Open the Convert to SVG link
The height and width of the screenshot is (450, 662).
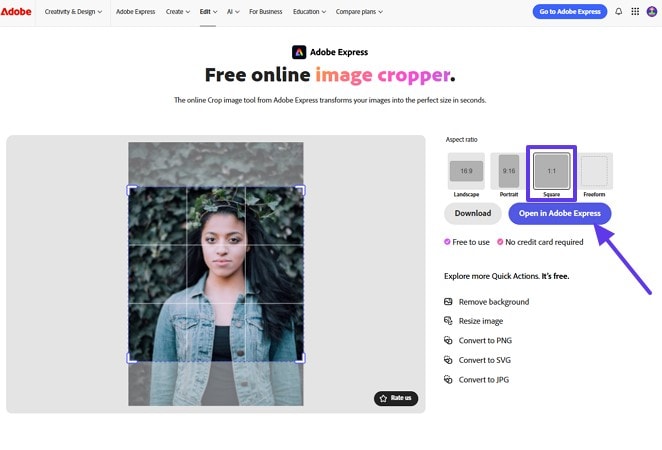click(485, 360)
